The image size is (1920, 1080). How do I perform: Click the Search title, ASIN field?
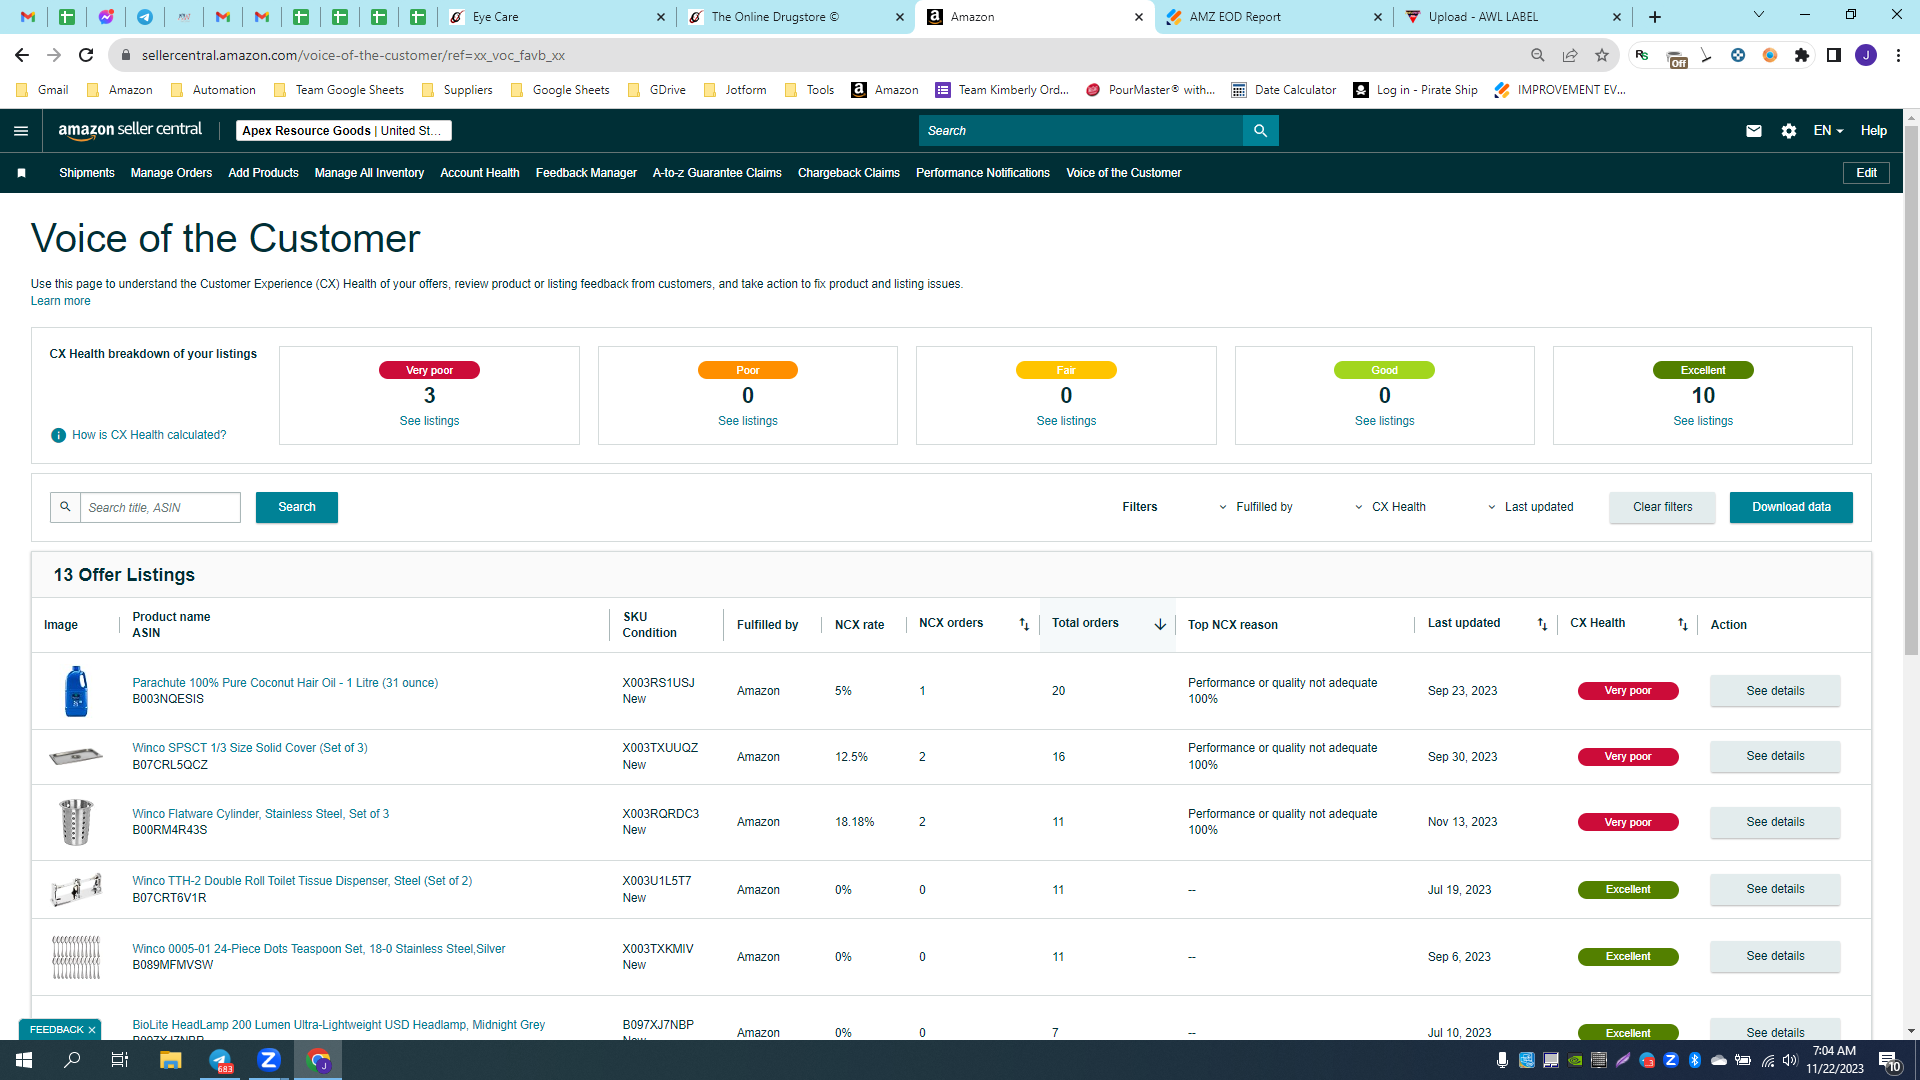point(160,507)
